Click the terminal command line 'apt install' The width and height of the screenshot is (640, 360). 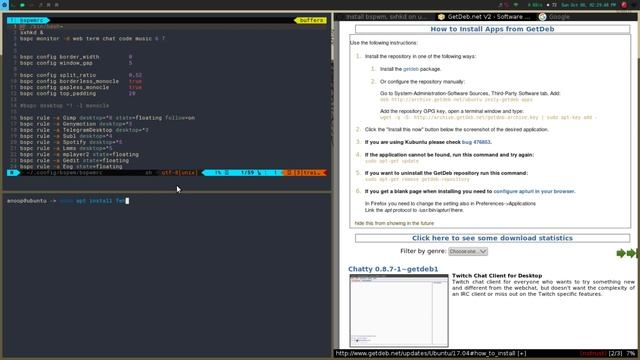[x=100, y=201]
